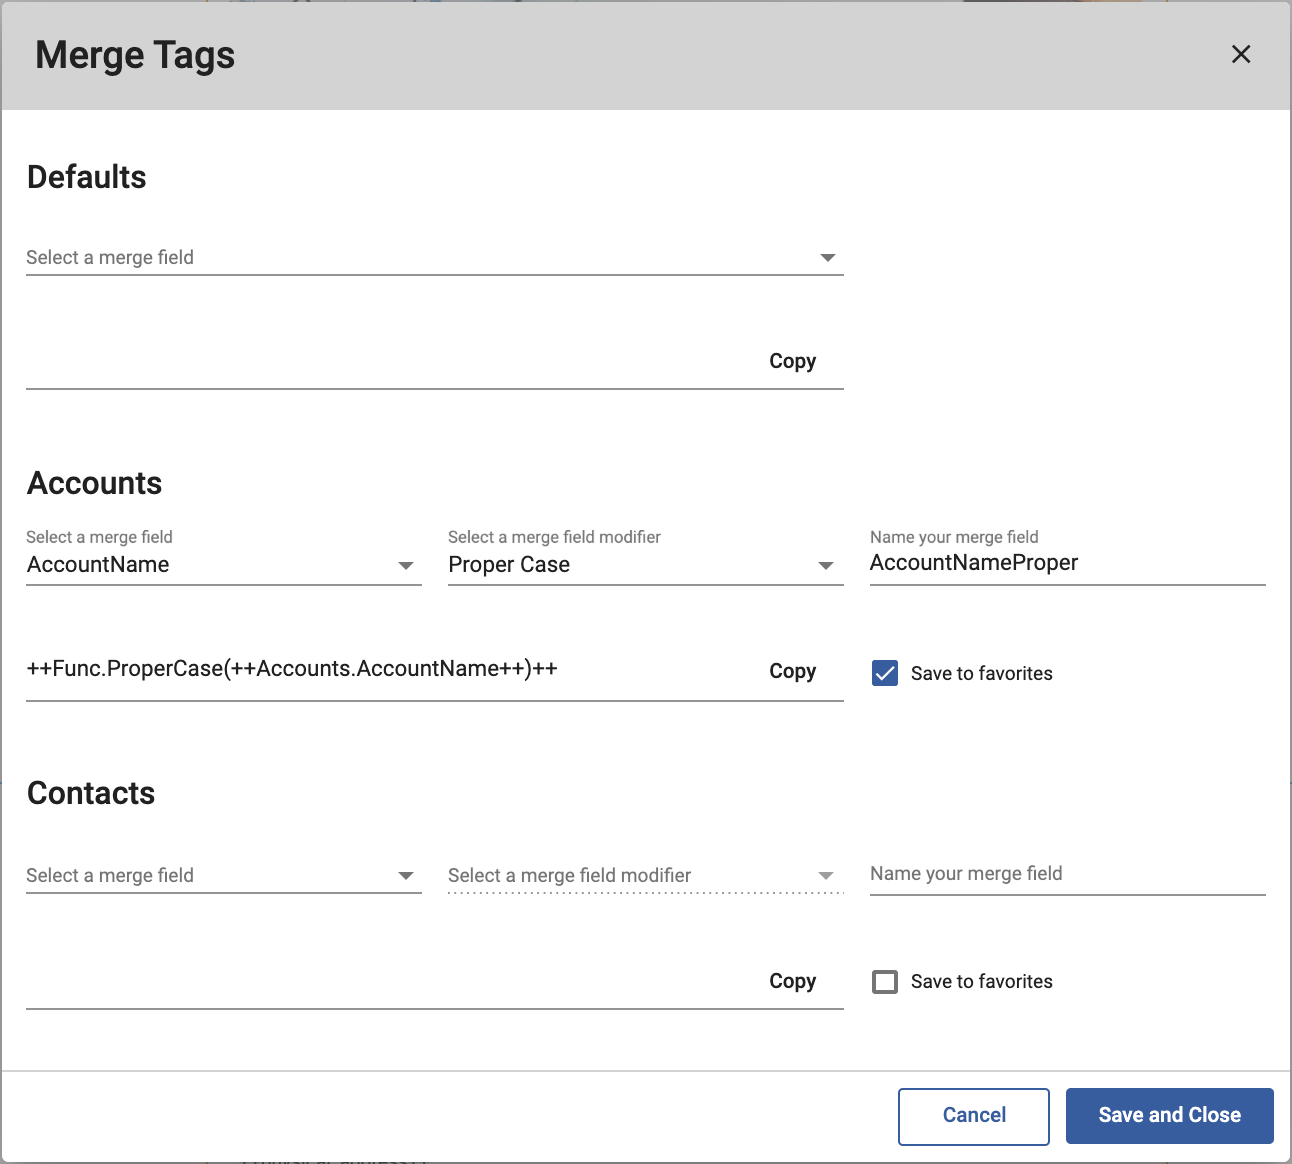Close the Merge Tags dialog with the X
The image size is (1292, 1164).
1241,55
